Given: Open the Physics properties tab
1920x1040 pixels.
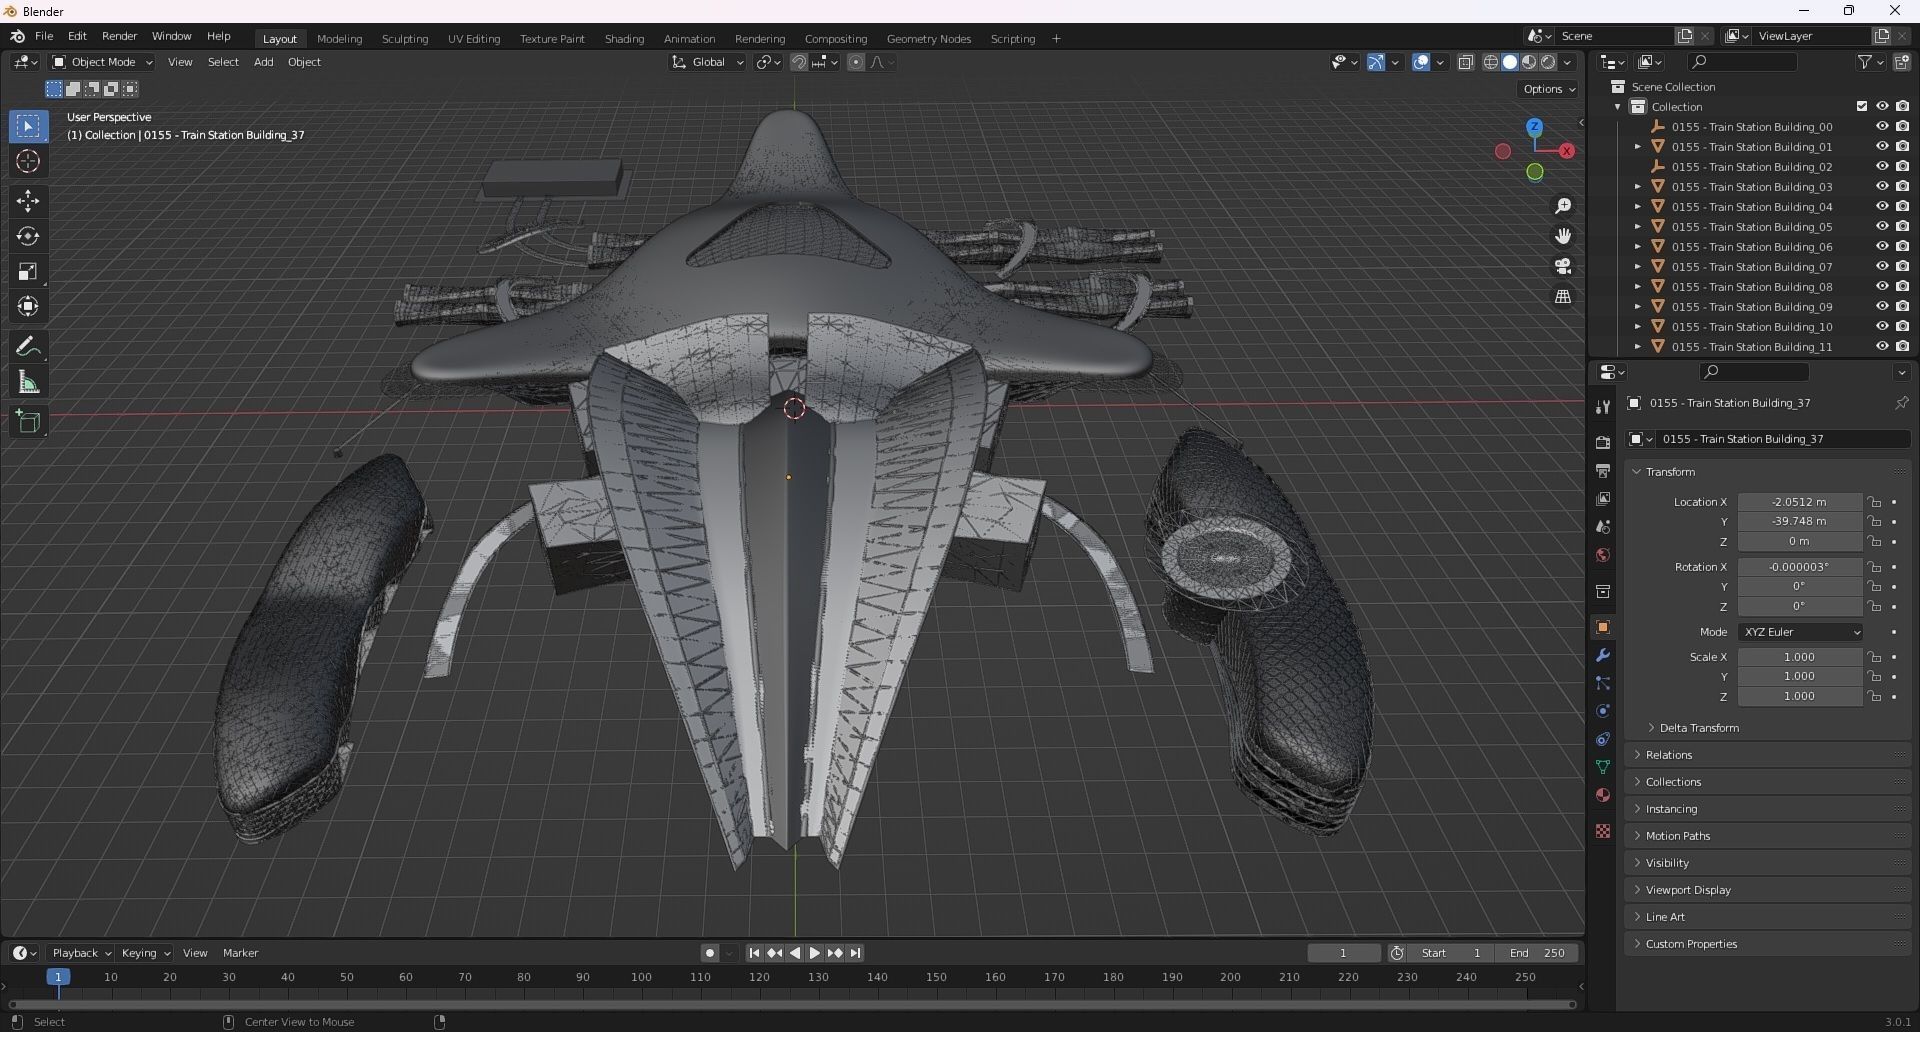Looking at the screenshot, I should pyautogui.click(x=1603, y=711).
